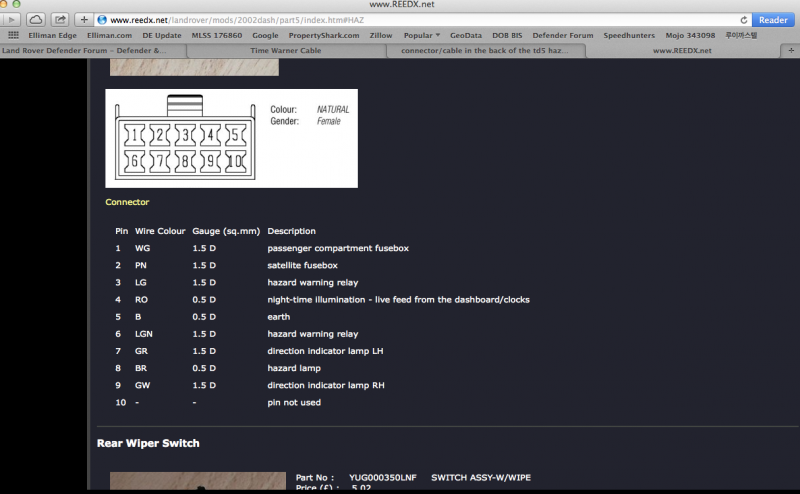Click wire colour 'LGN' cell
The width and height of the screenshot is (800, 494).
[x=143, y=334]
